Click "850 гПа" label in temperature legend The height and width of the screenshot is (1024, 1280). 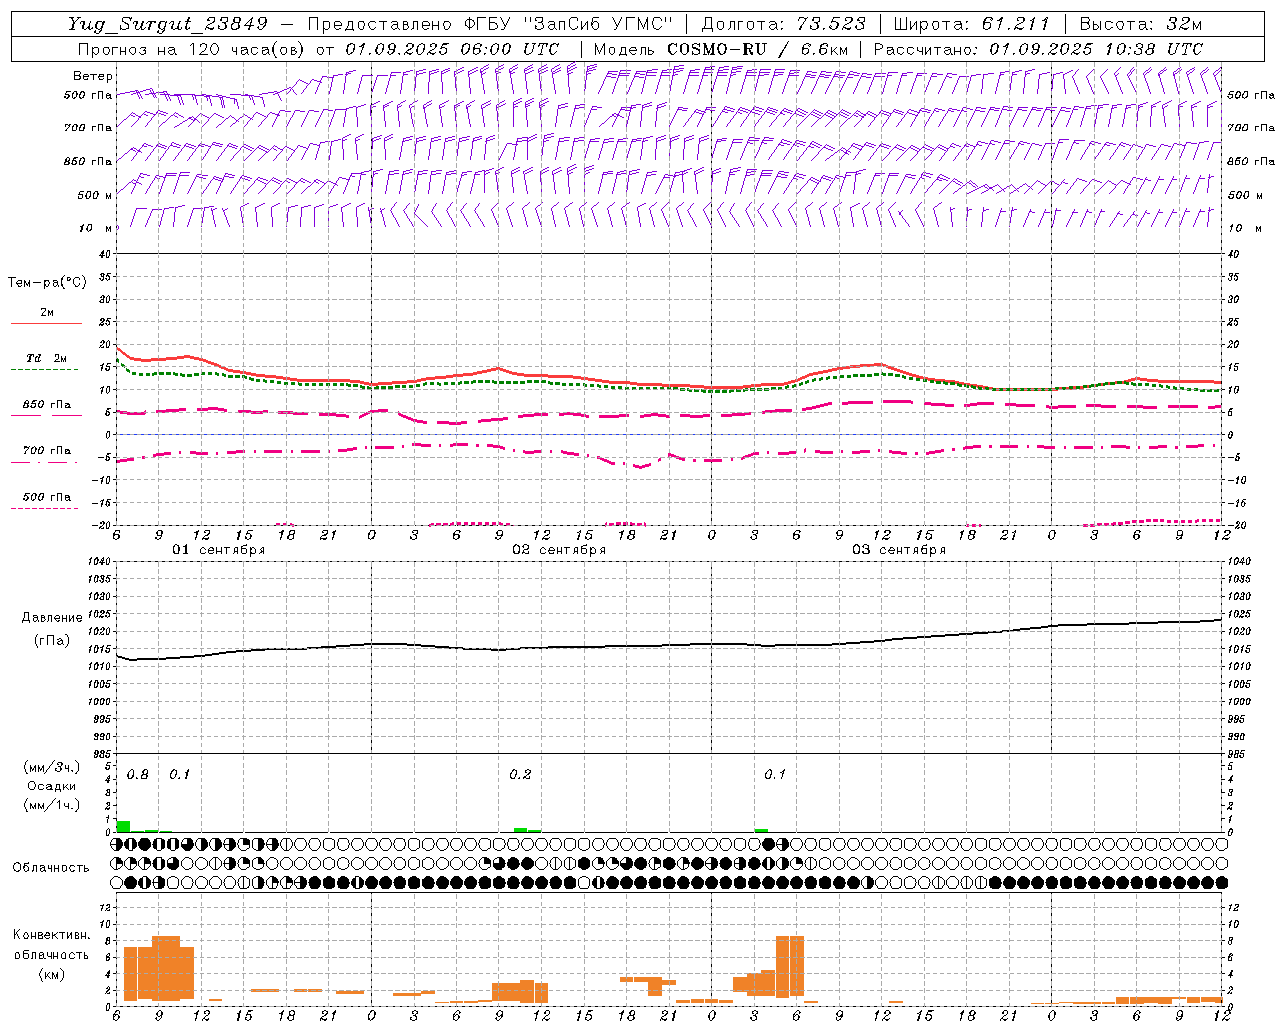tap(47, 405)
